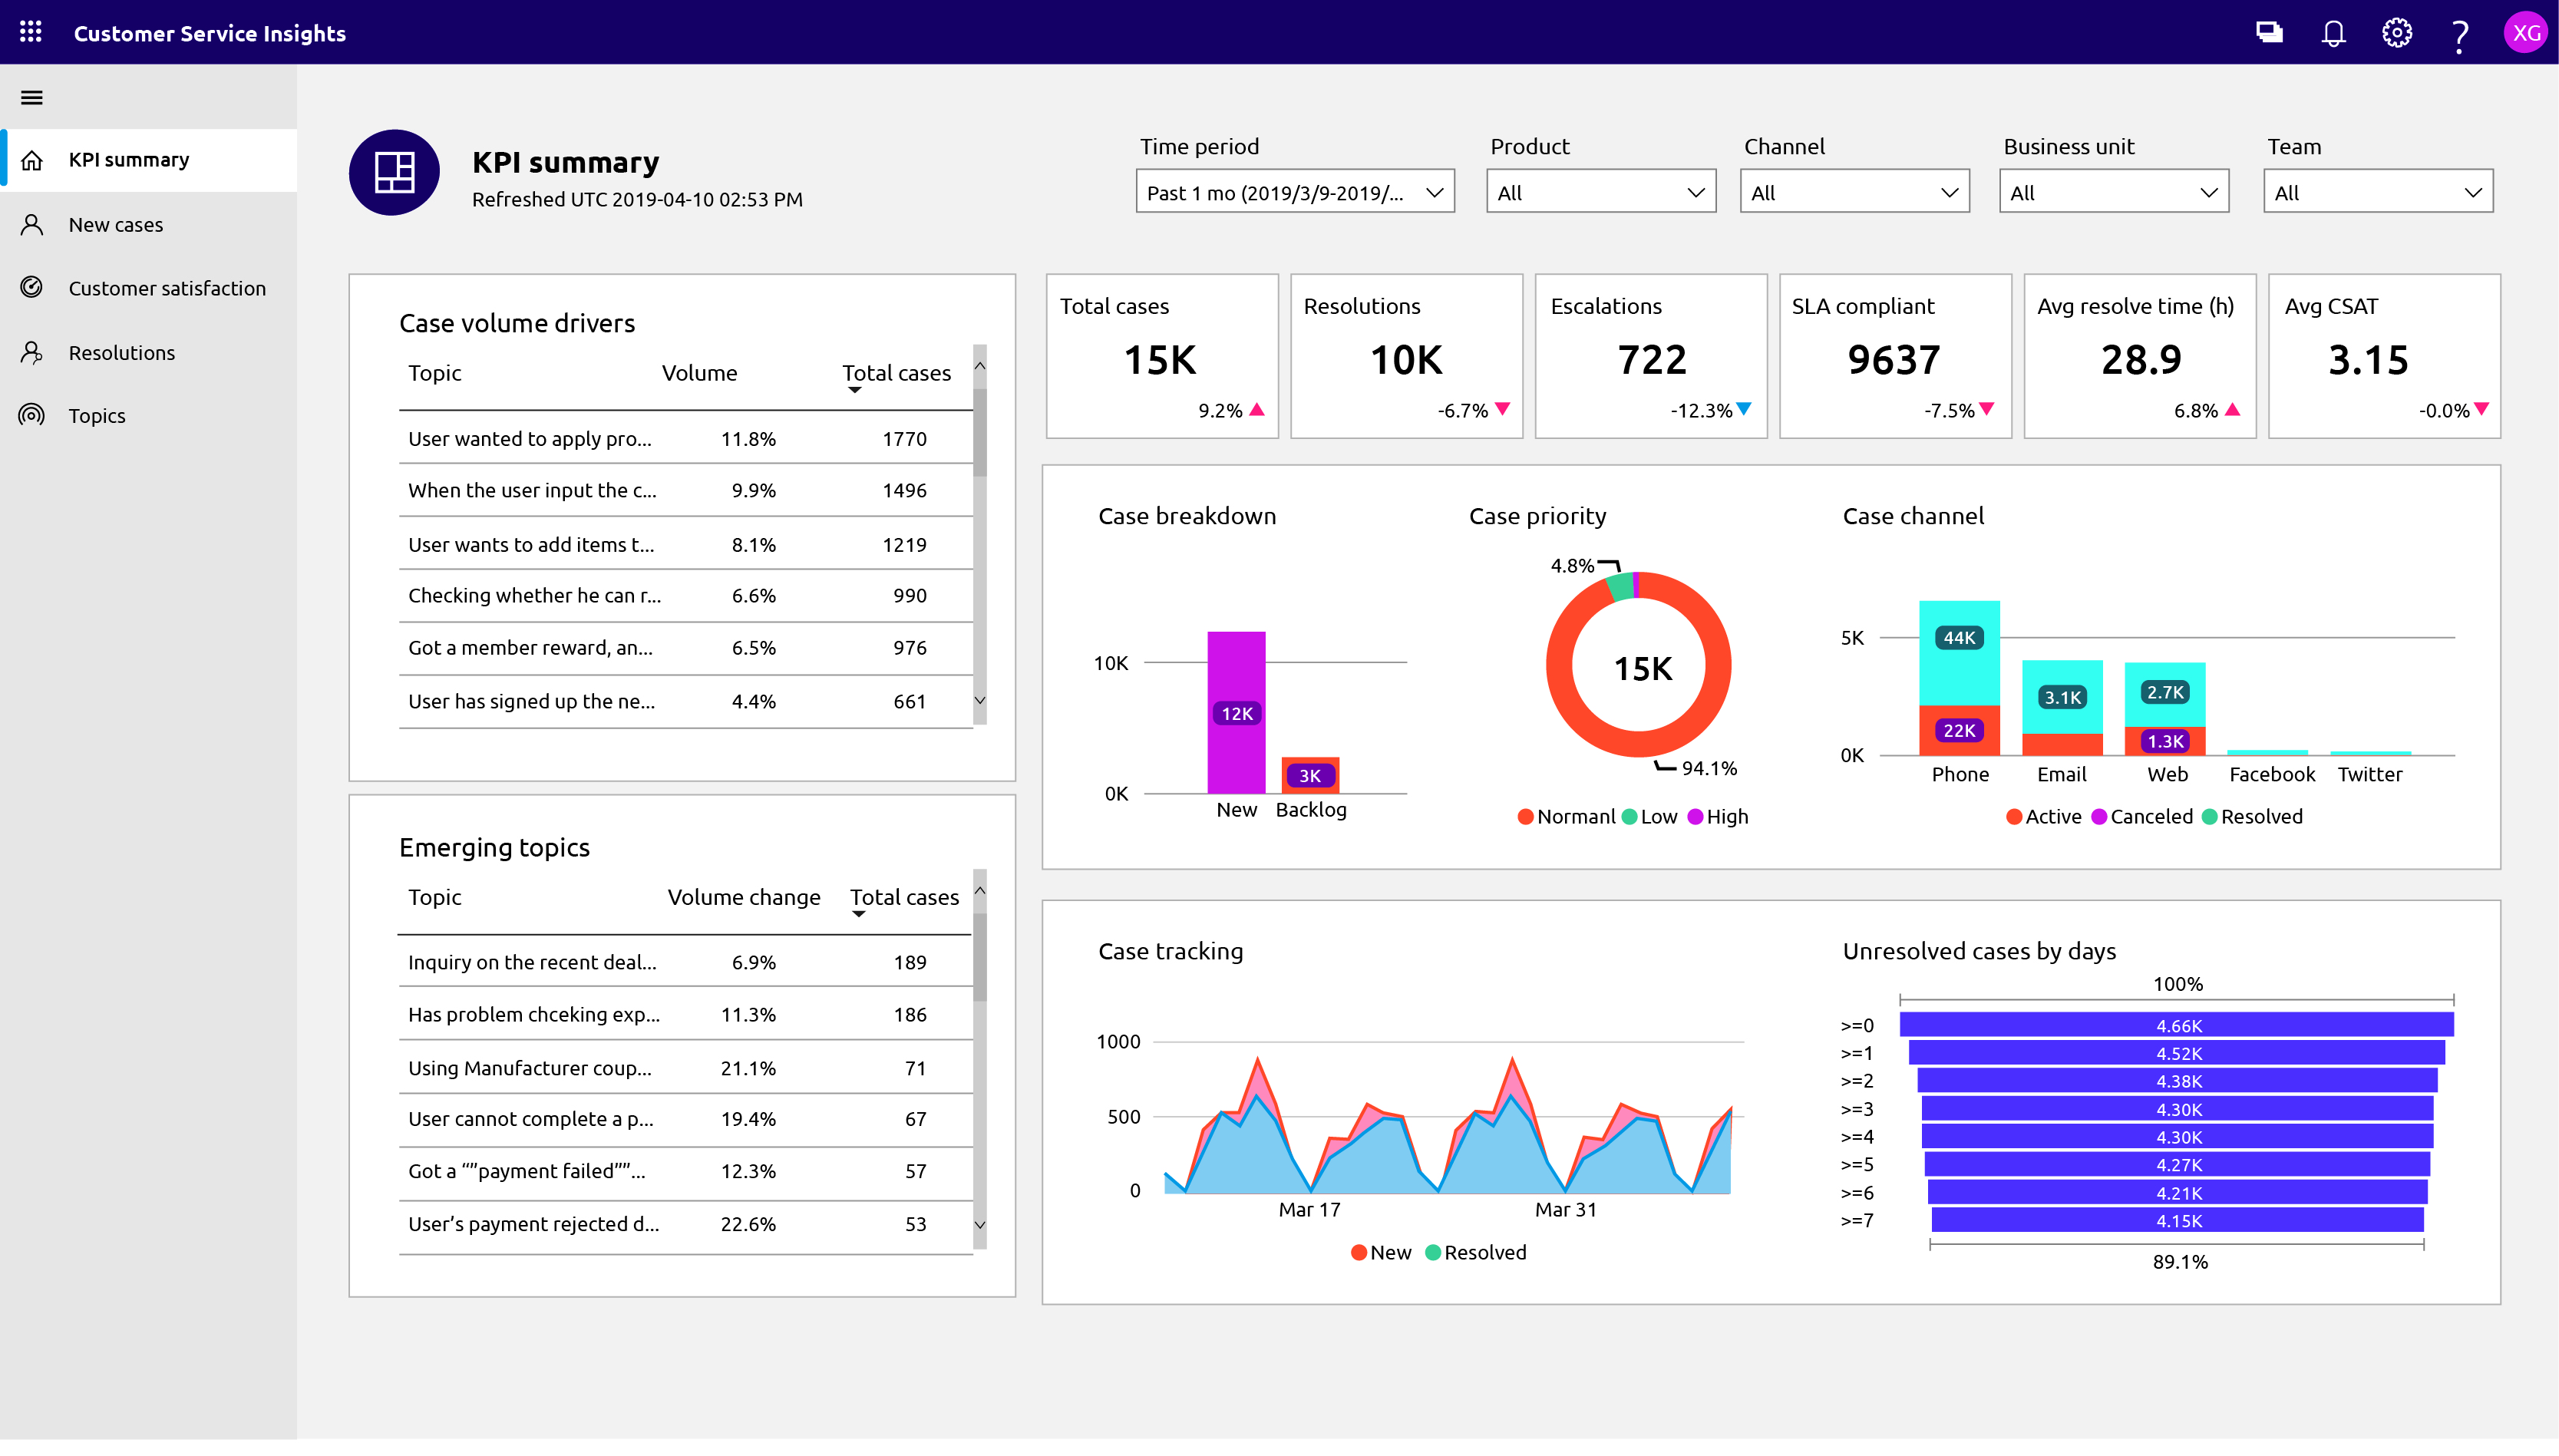Select the Using Manufacturer coup... emerging topic

[x=529, y=1068]
